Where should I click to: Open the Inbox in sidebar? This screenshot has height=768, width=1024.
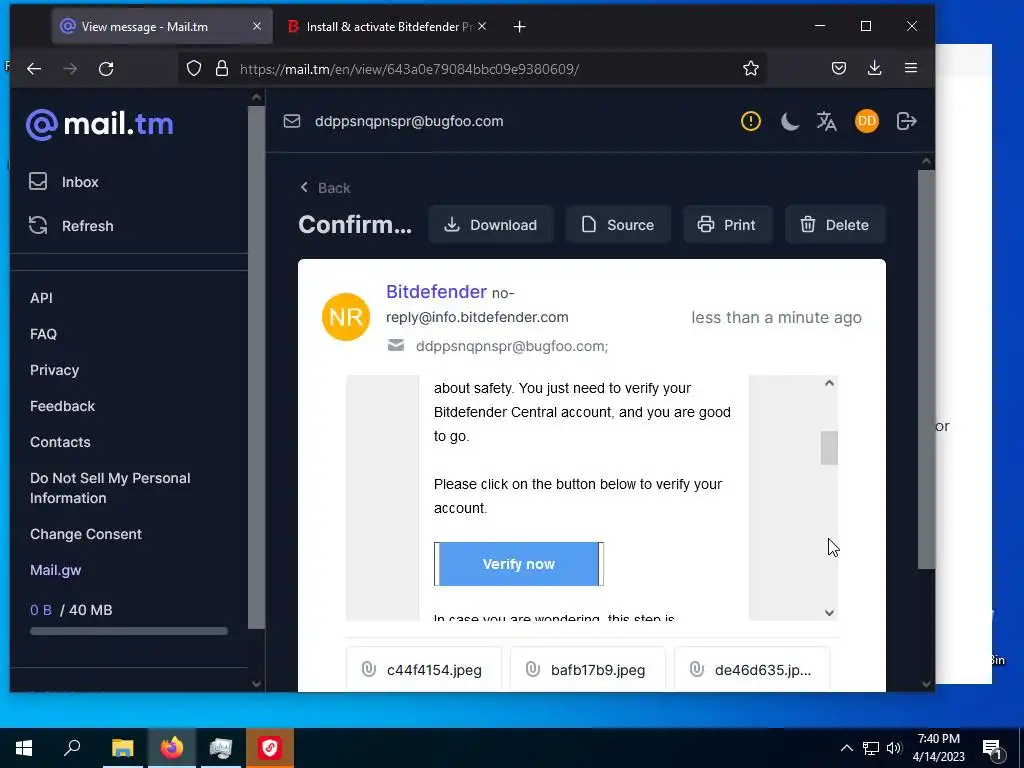[63, 182]
